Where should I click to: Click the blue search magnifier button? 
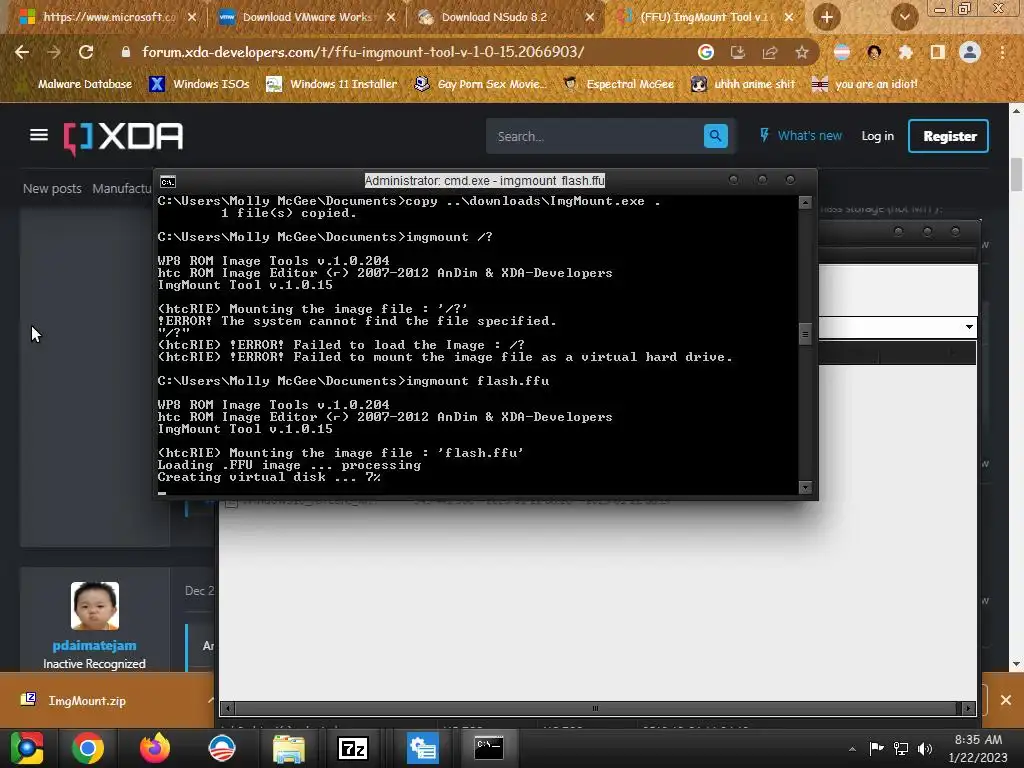click(716, 136)
